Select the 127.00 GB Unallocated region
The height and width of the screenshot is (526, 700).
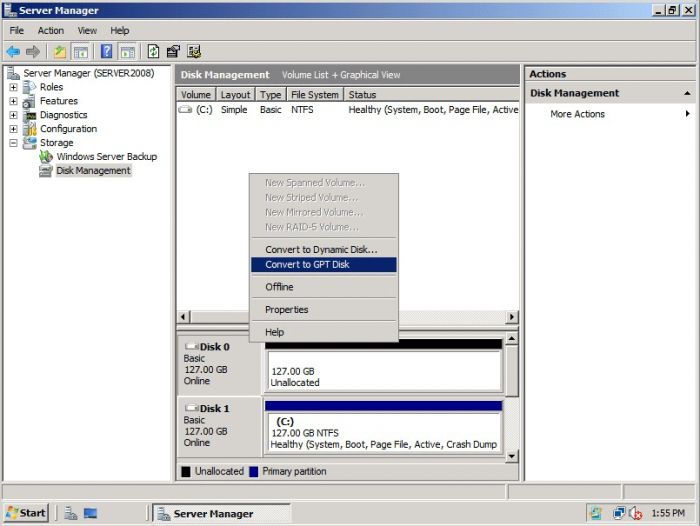pos(384,372)
